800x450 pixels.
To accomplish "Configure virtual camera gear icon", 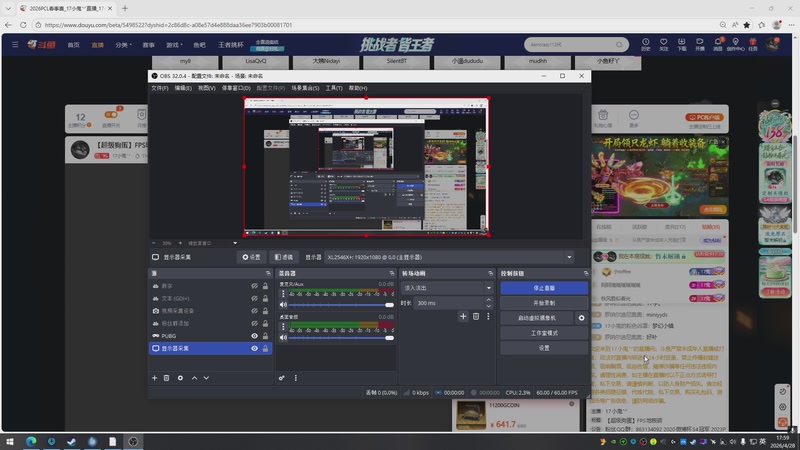I will click(581, 318).
